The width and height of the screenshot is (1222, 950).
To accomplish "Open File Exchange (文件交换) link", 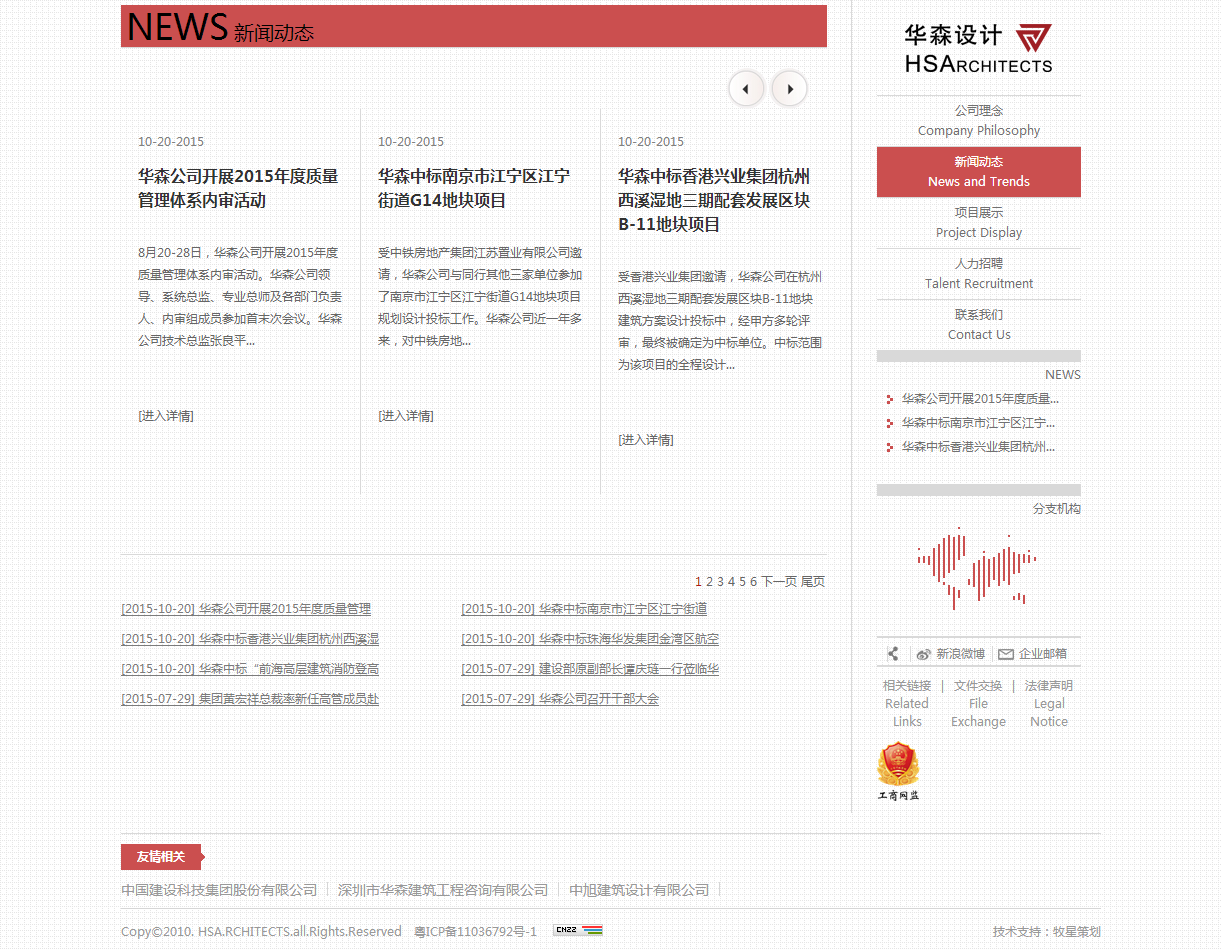I will (978, 704).
